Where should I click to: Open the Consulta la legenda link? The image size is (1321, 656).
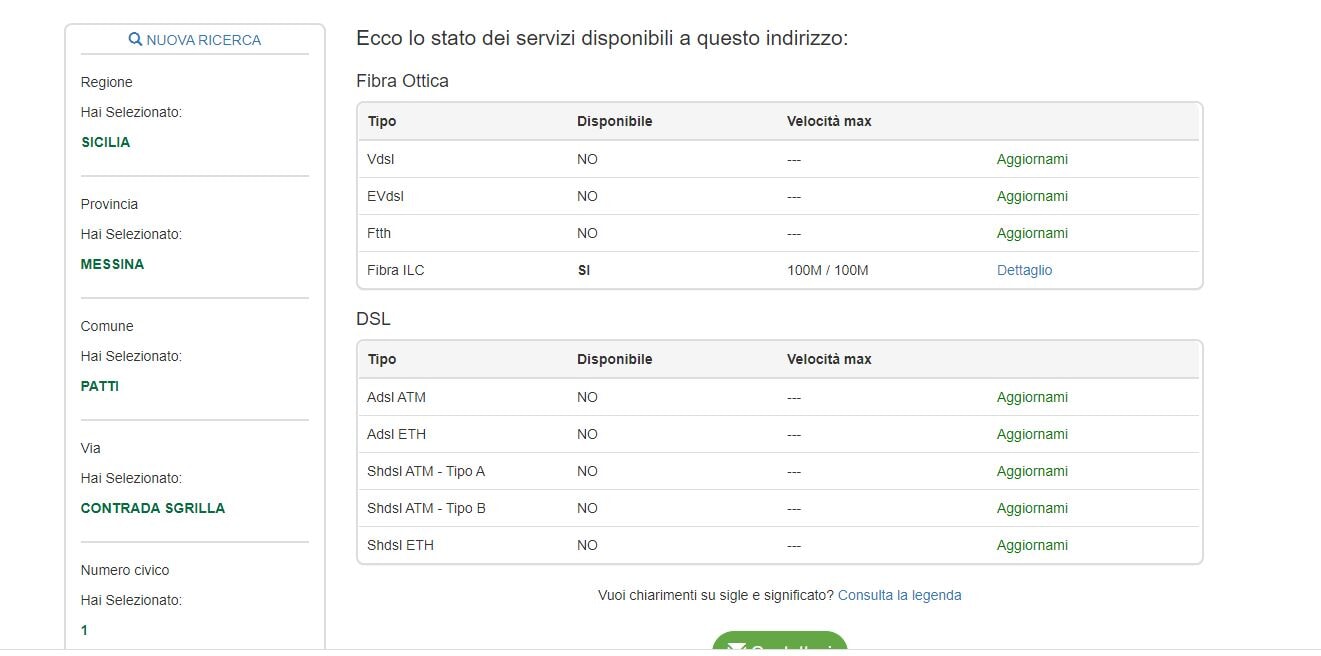pos(899,595)
